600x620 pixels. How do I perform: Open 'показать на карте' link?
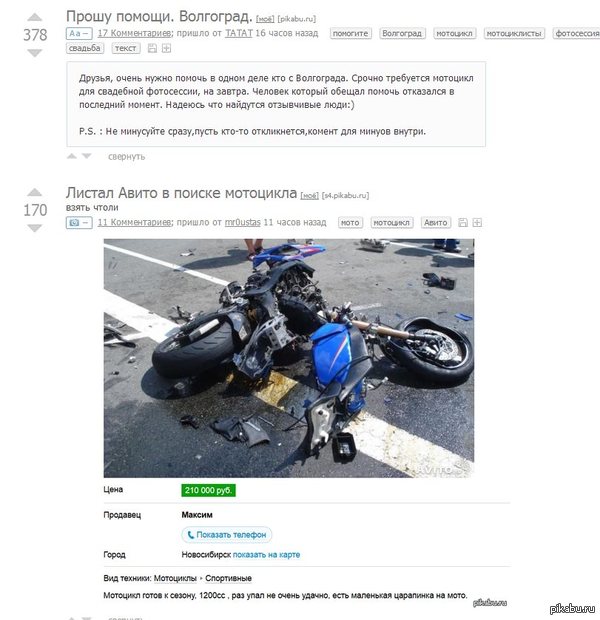[x=266, y=555]
